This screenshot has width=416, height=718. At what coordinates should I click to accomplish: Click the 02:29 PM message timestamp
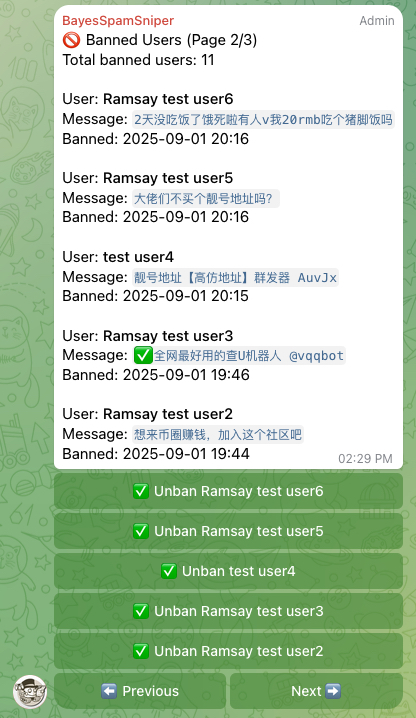click(x=365, y=458)
